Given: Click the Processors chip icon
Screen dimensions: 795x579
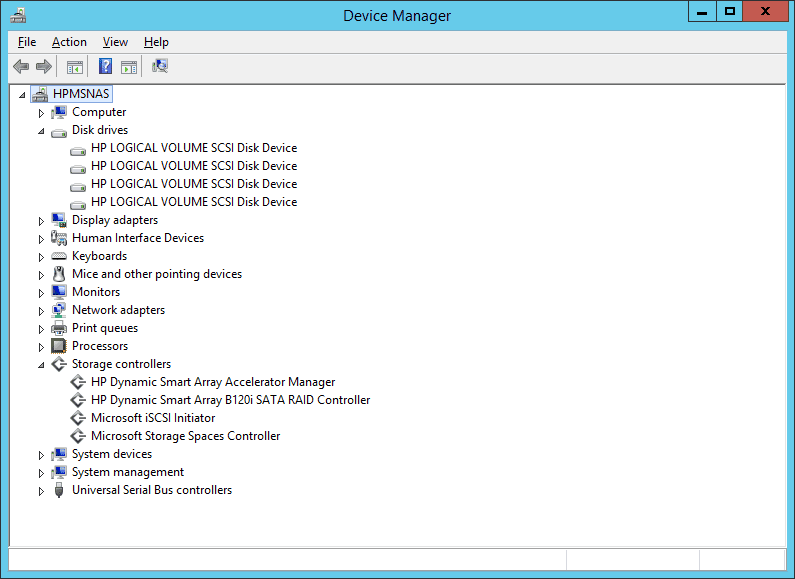Looking at the screenshot, I should 59,346.
